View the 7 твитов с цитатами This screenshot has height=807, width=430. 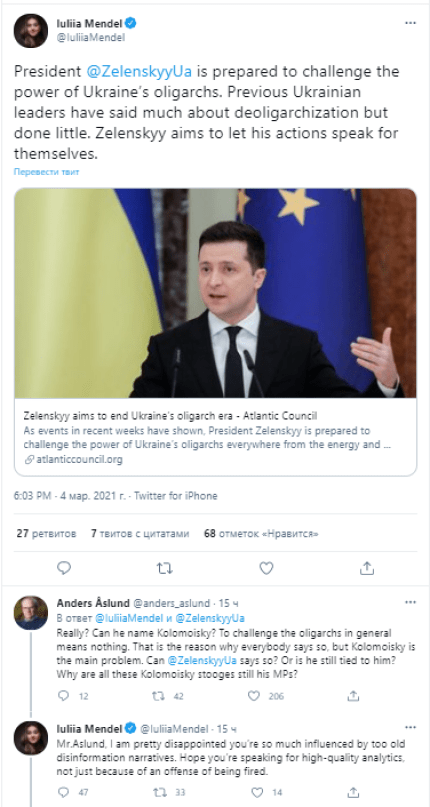140,534
